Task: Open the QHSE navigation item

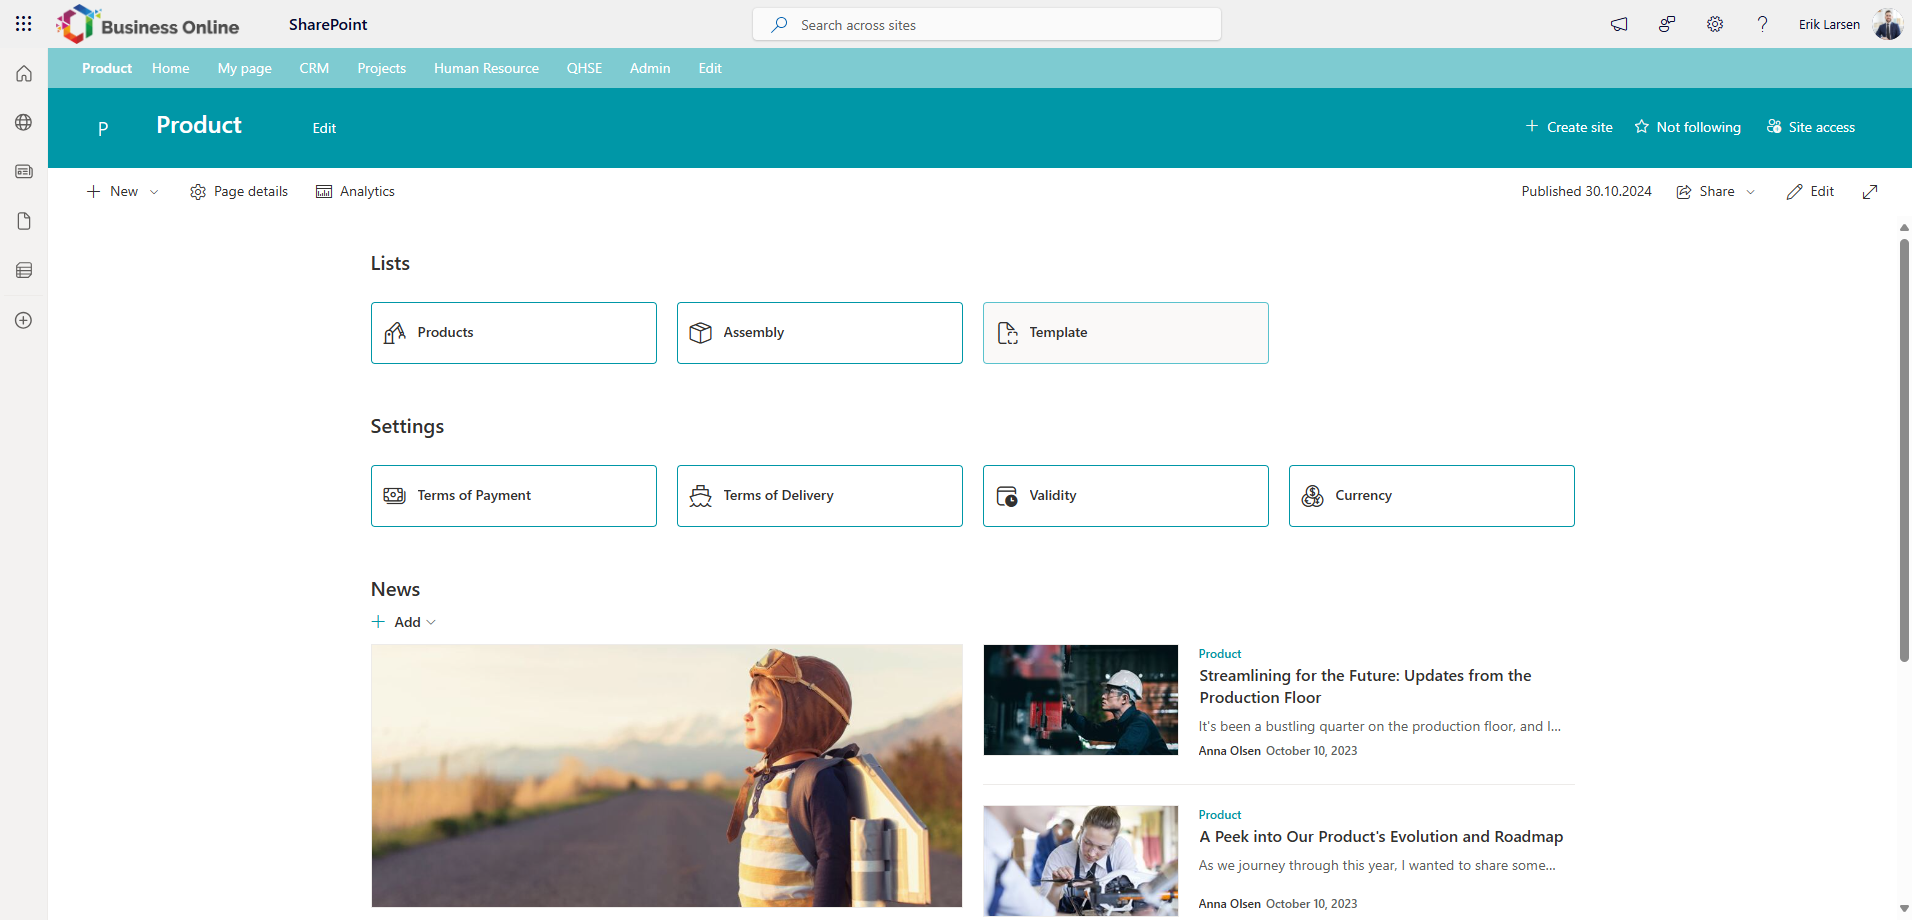Action: [x=584, y=68]
